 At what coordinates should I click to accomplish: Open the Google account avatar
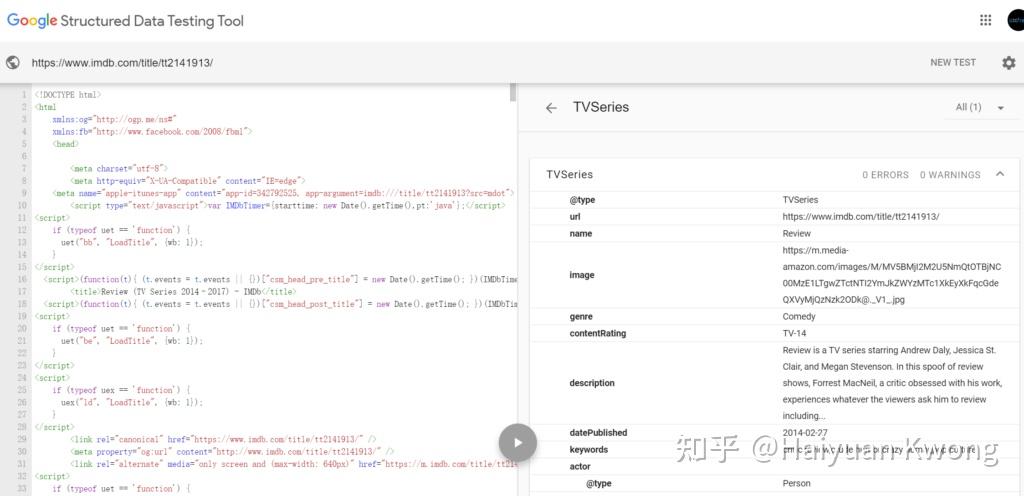(1016, 20)
